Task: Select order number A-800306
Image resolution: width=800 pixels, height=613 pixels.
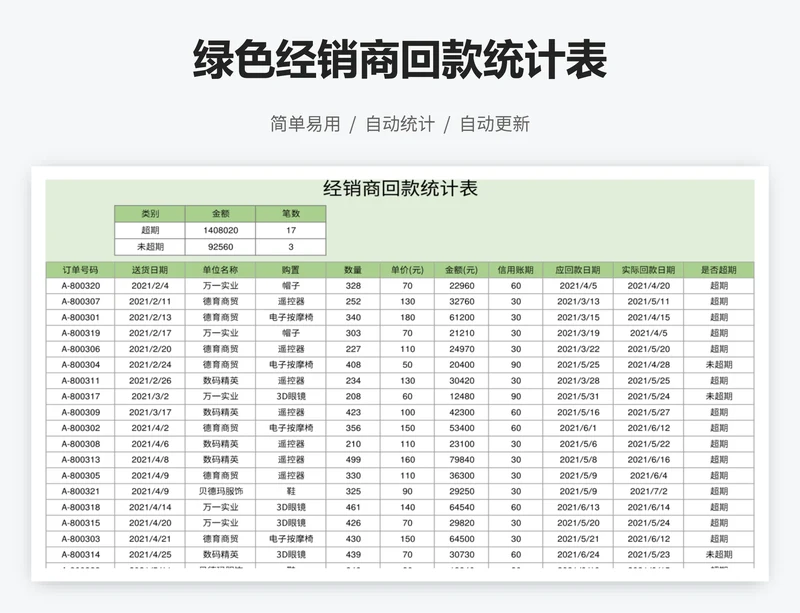Action: (x=81, y=349)
